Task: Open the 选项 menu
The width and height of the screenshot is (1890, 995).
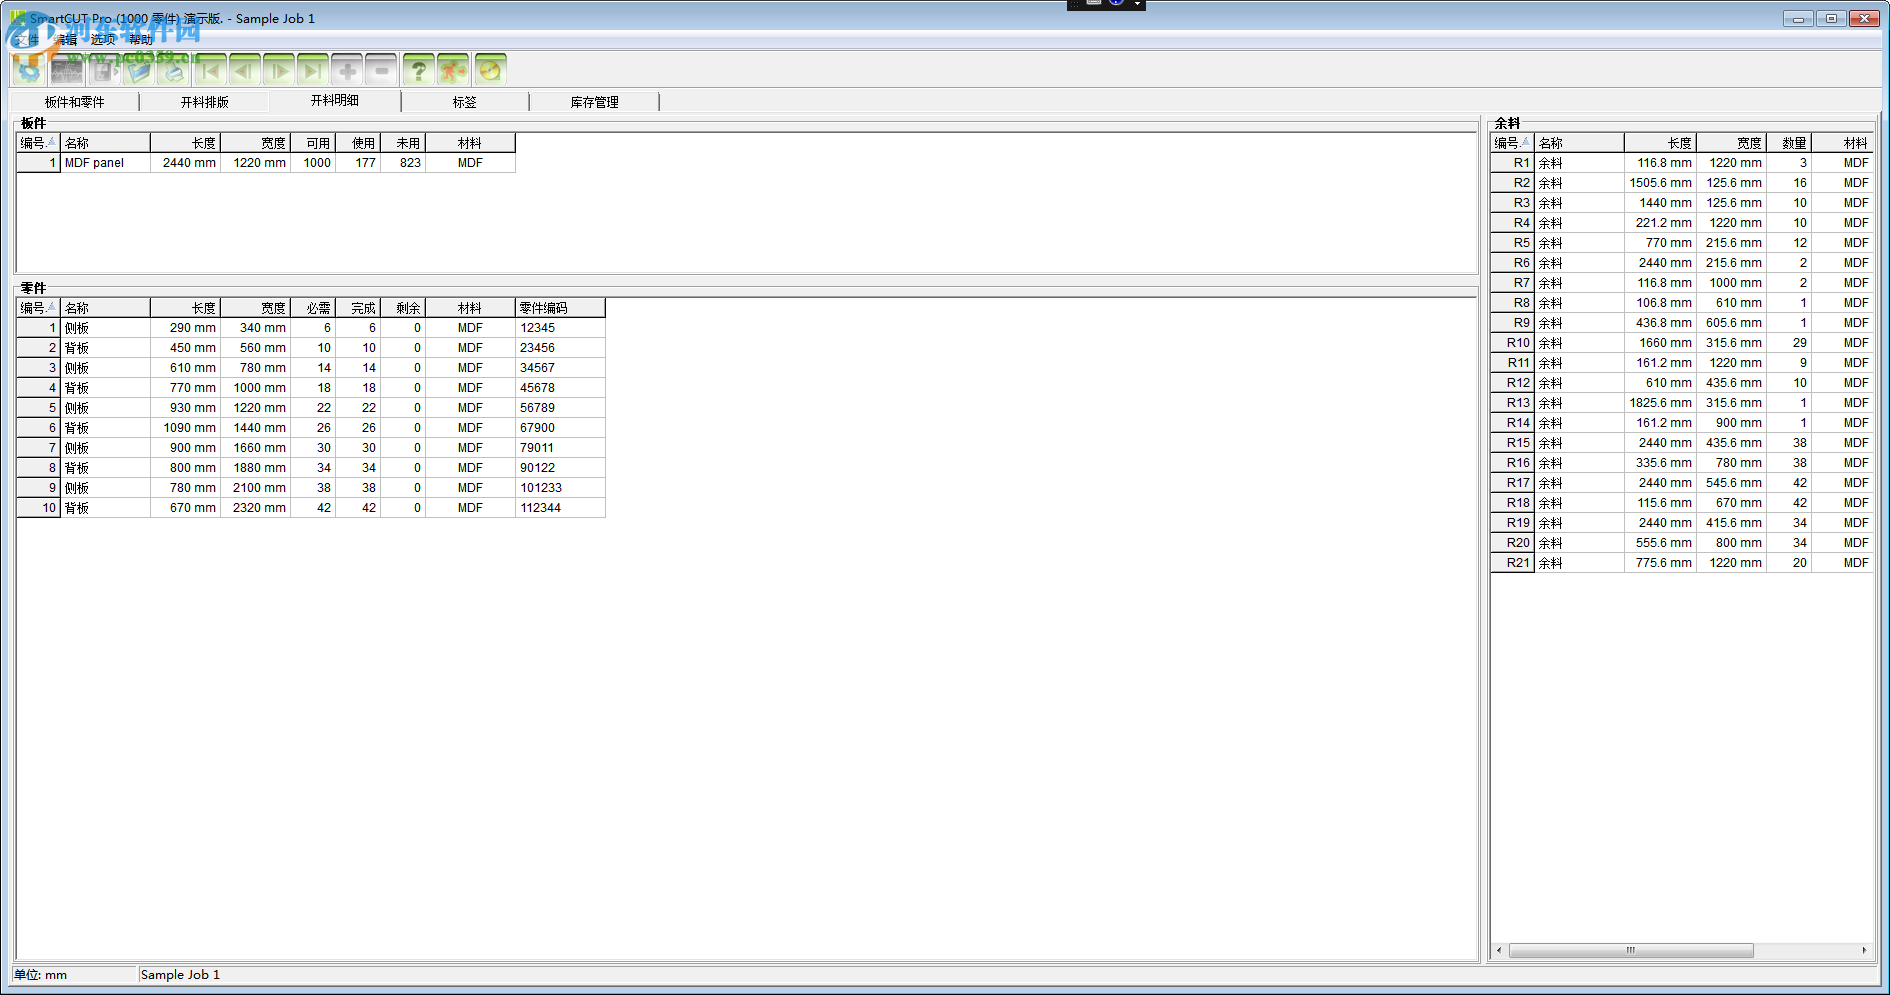Action: [x=103, y=40]
